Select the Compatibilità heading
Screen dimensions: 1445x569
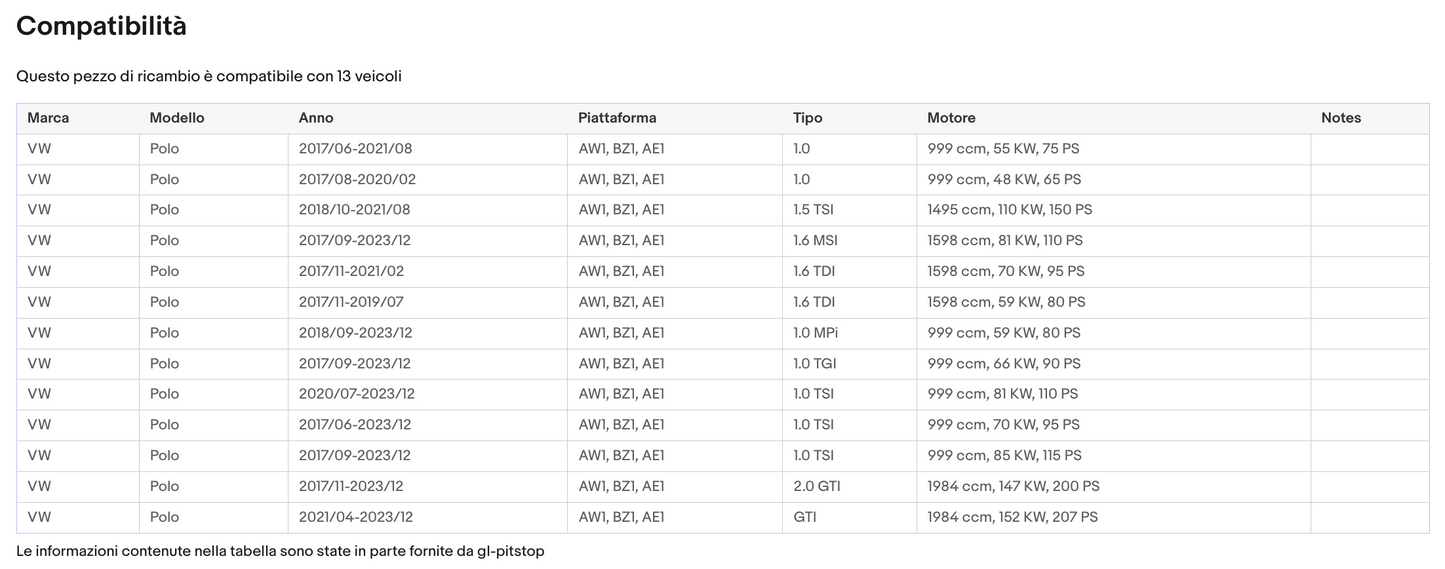[101, 27]
